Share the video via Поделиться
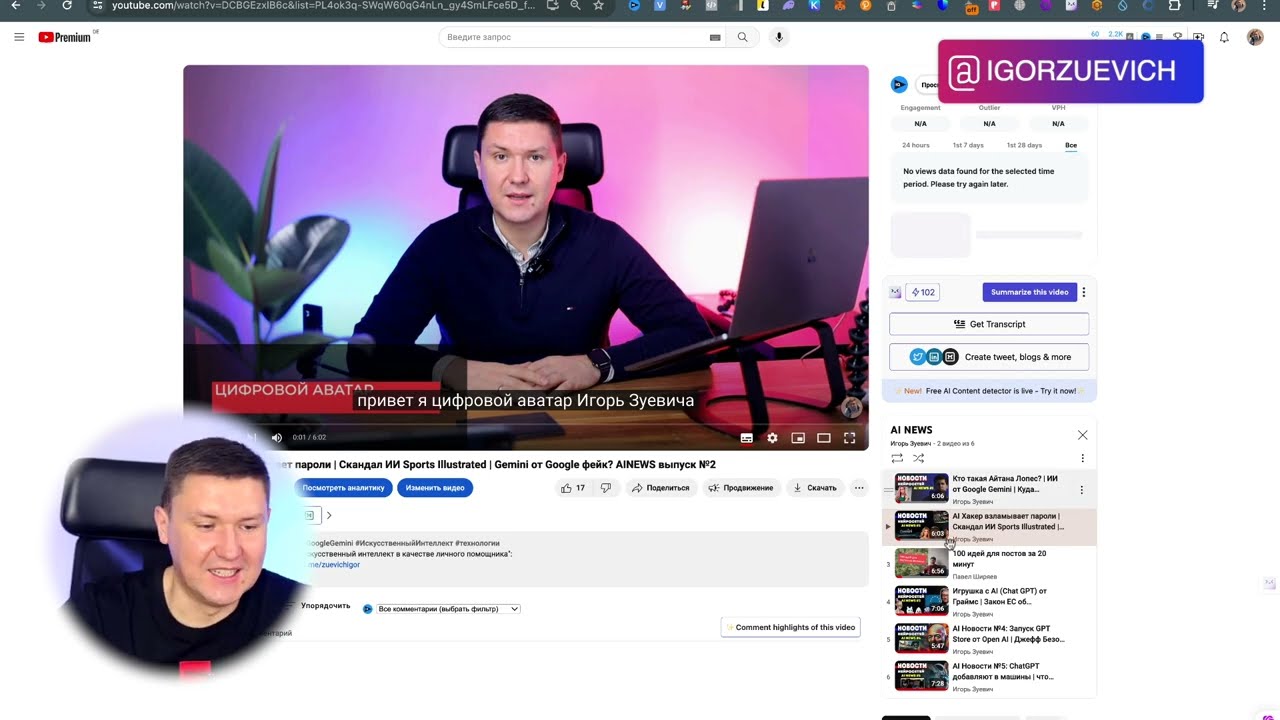Viewport: 1280px width, 720px height. point(660,488)
